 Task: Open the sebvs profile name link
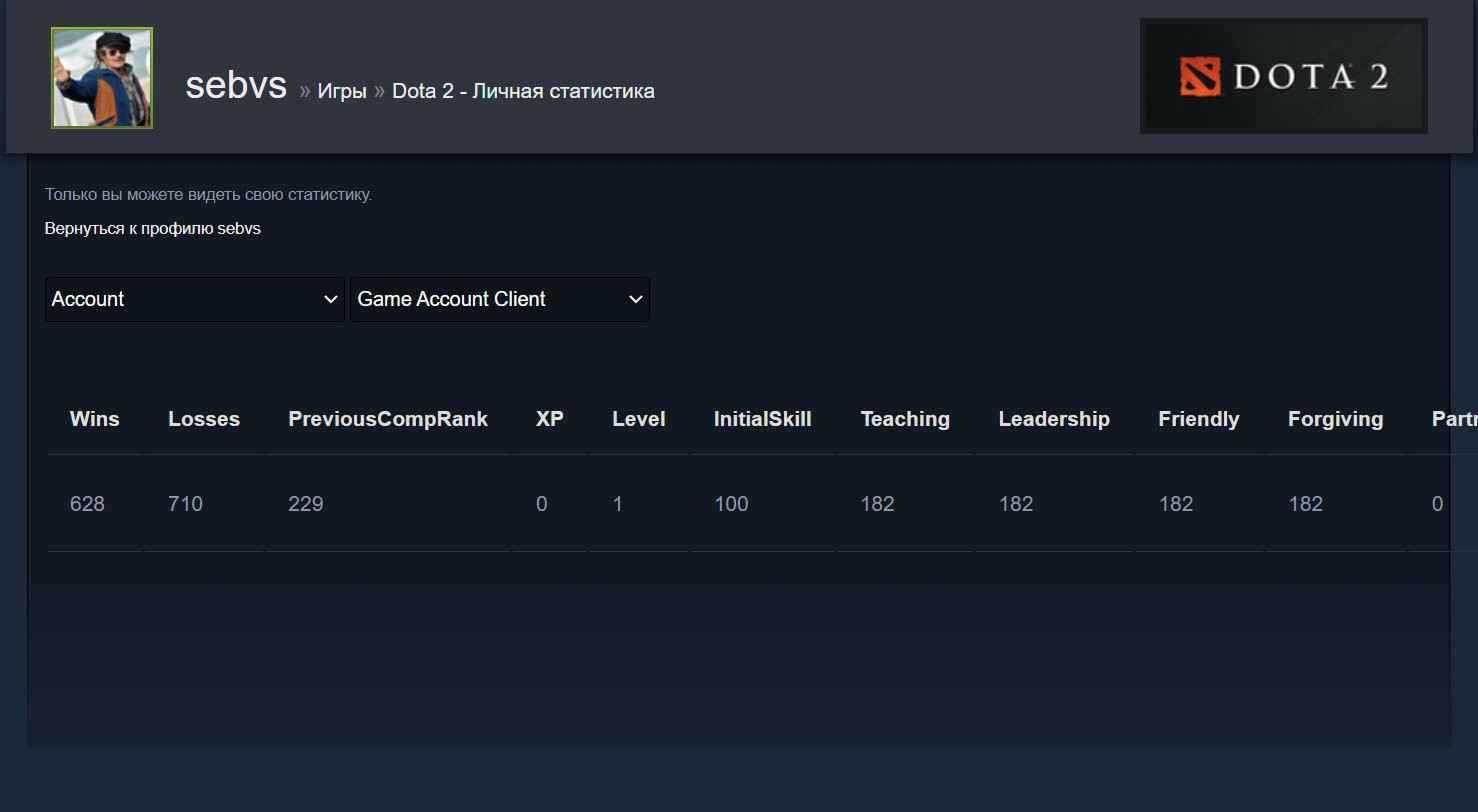point(236,86)
